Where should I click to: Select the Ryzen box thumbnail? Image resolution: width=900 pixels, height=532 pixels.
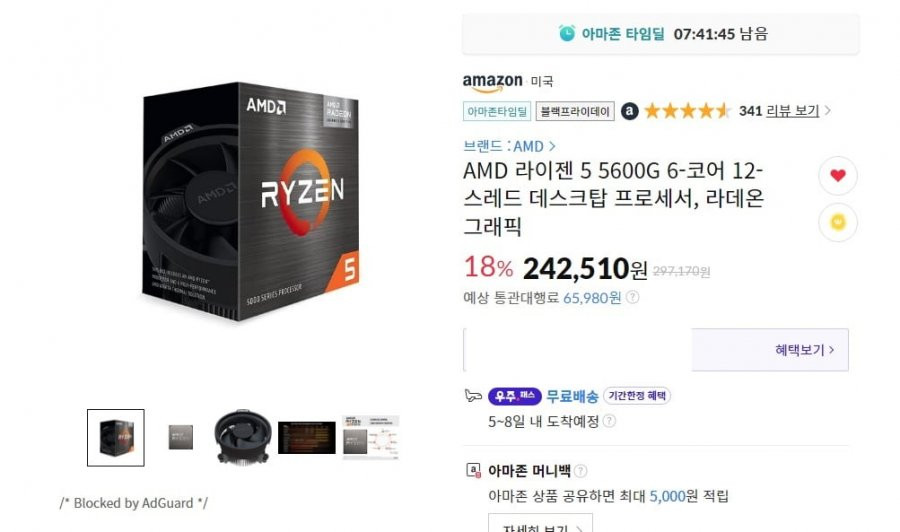(116, 438)
